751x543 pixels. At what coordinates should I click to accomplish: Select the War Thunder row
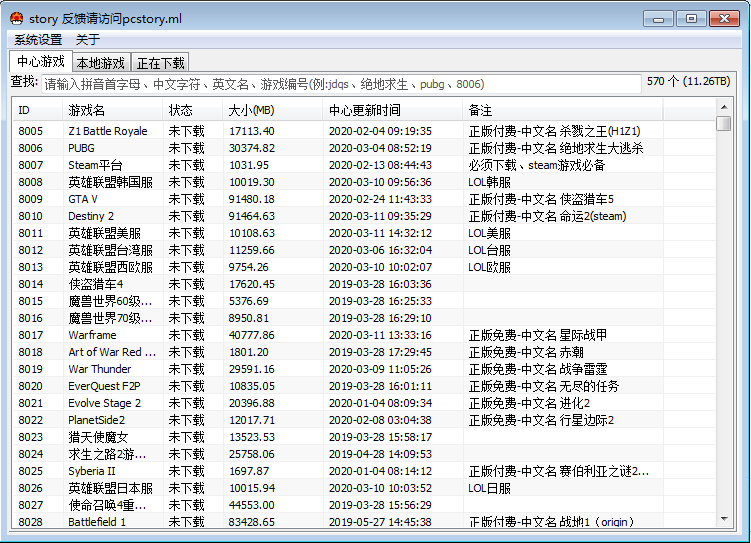(364, 369)
